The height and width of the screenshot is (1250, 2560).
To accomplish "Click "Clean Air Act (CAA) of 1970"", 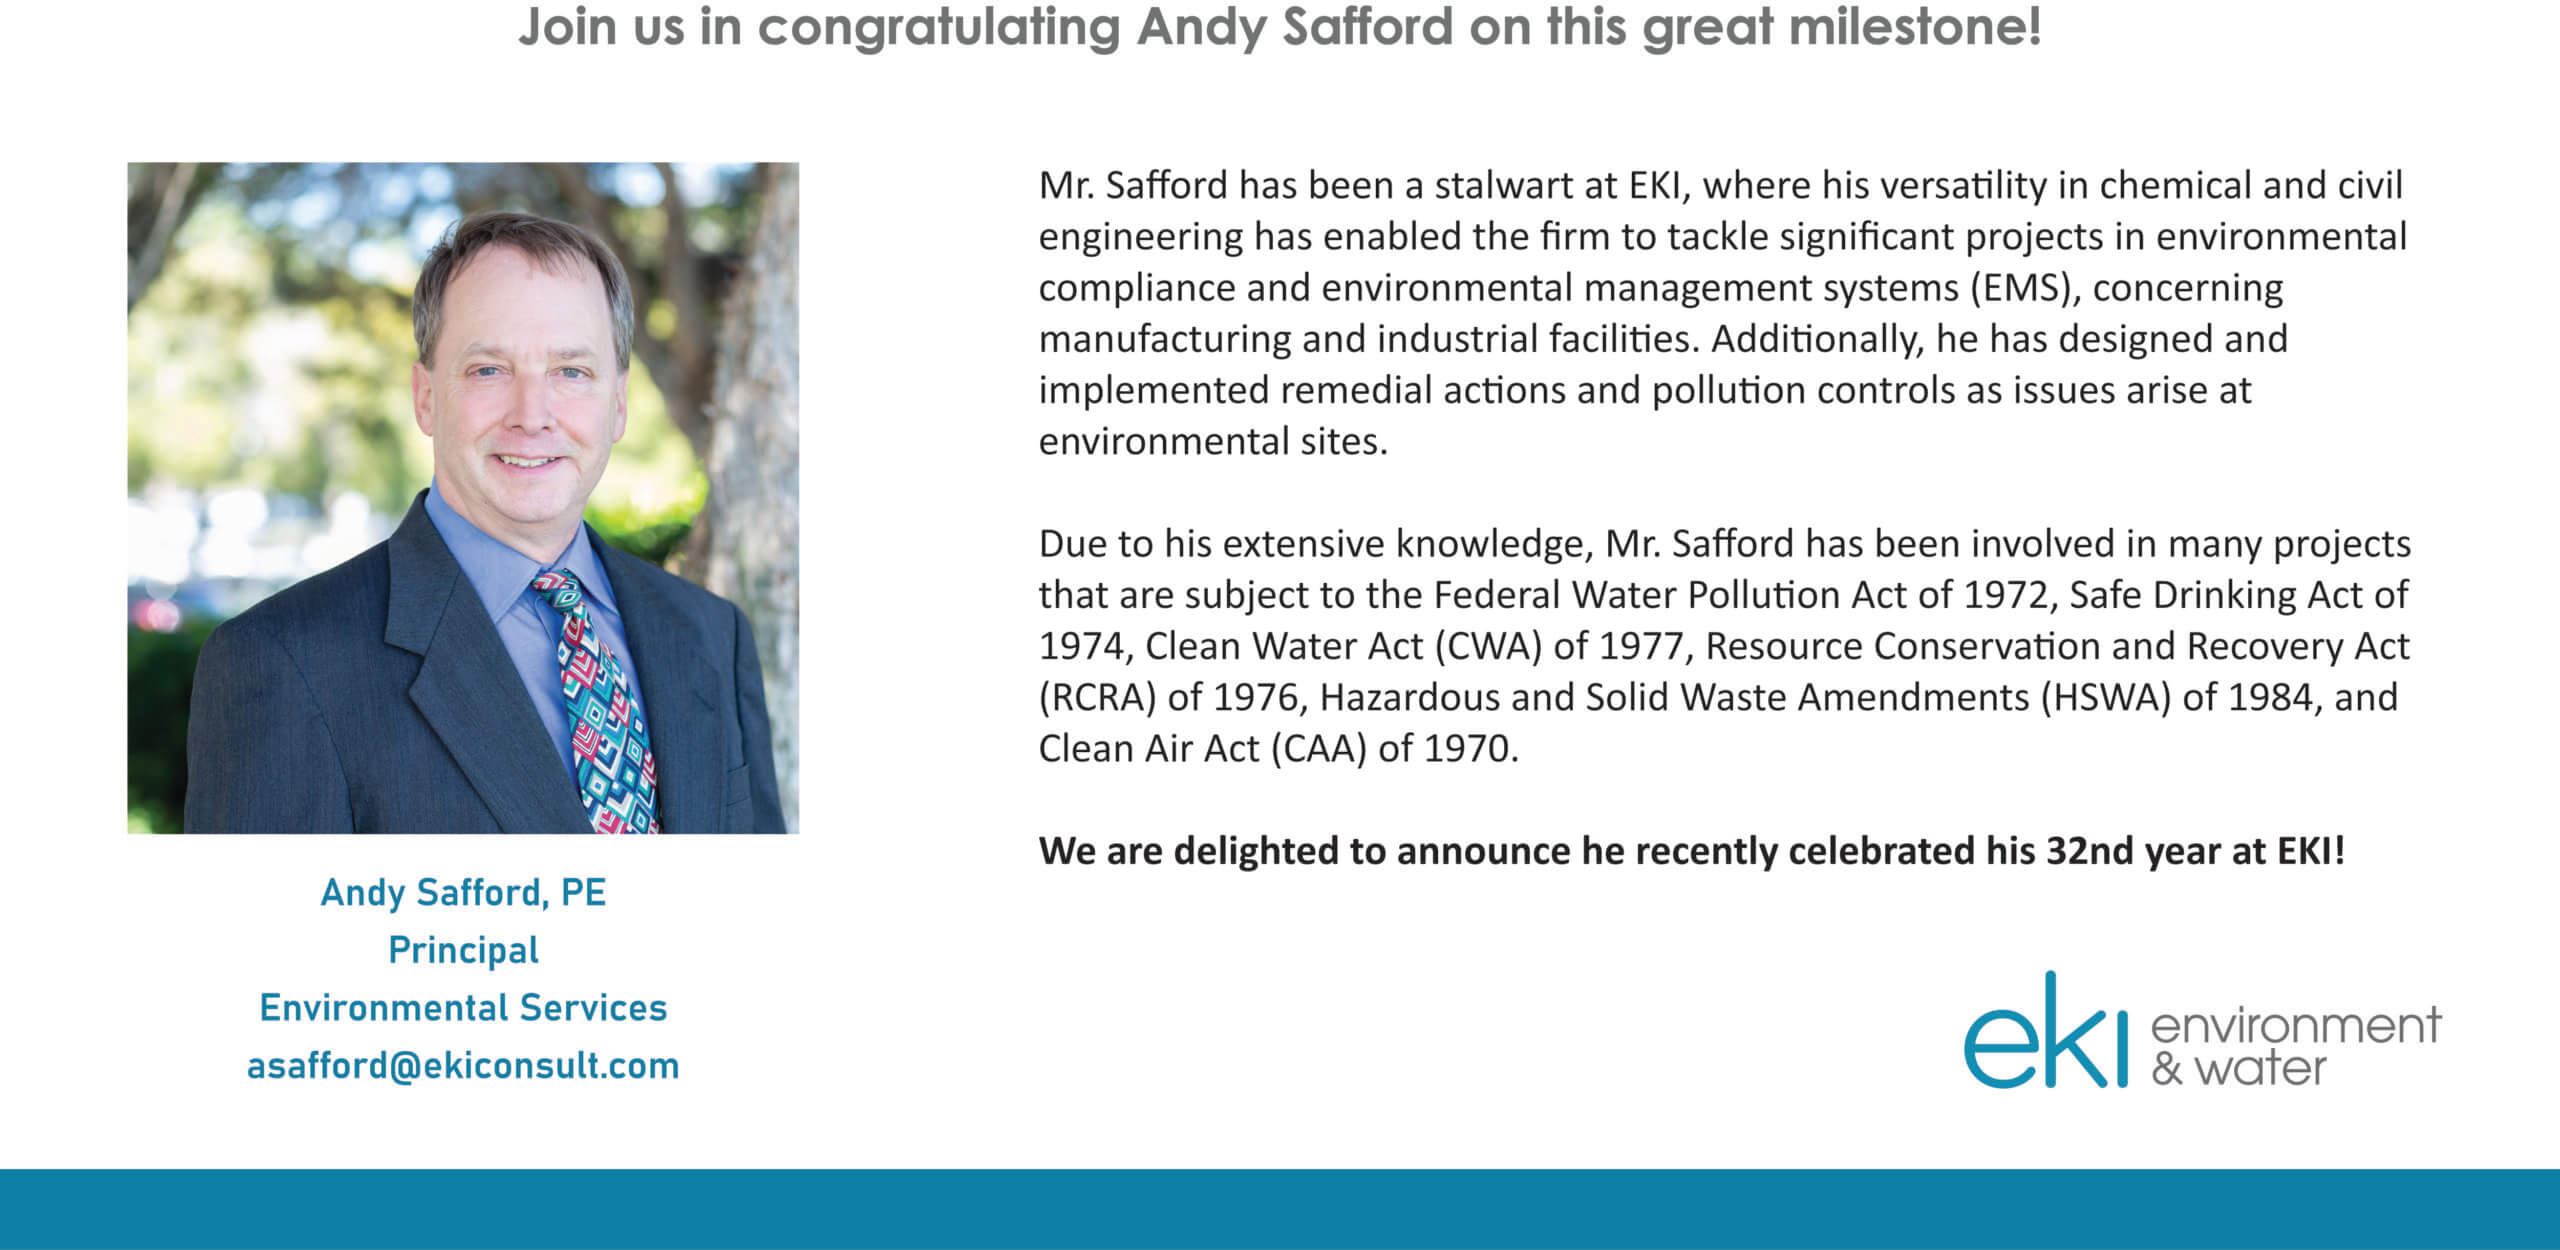I will 1277,748.
